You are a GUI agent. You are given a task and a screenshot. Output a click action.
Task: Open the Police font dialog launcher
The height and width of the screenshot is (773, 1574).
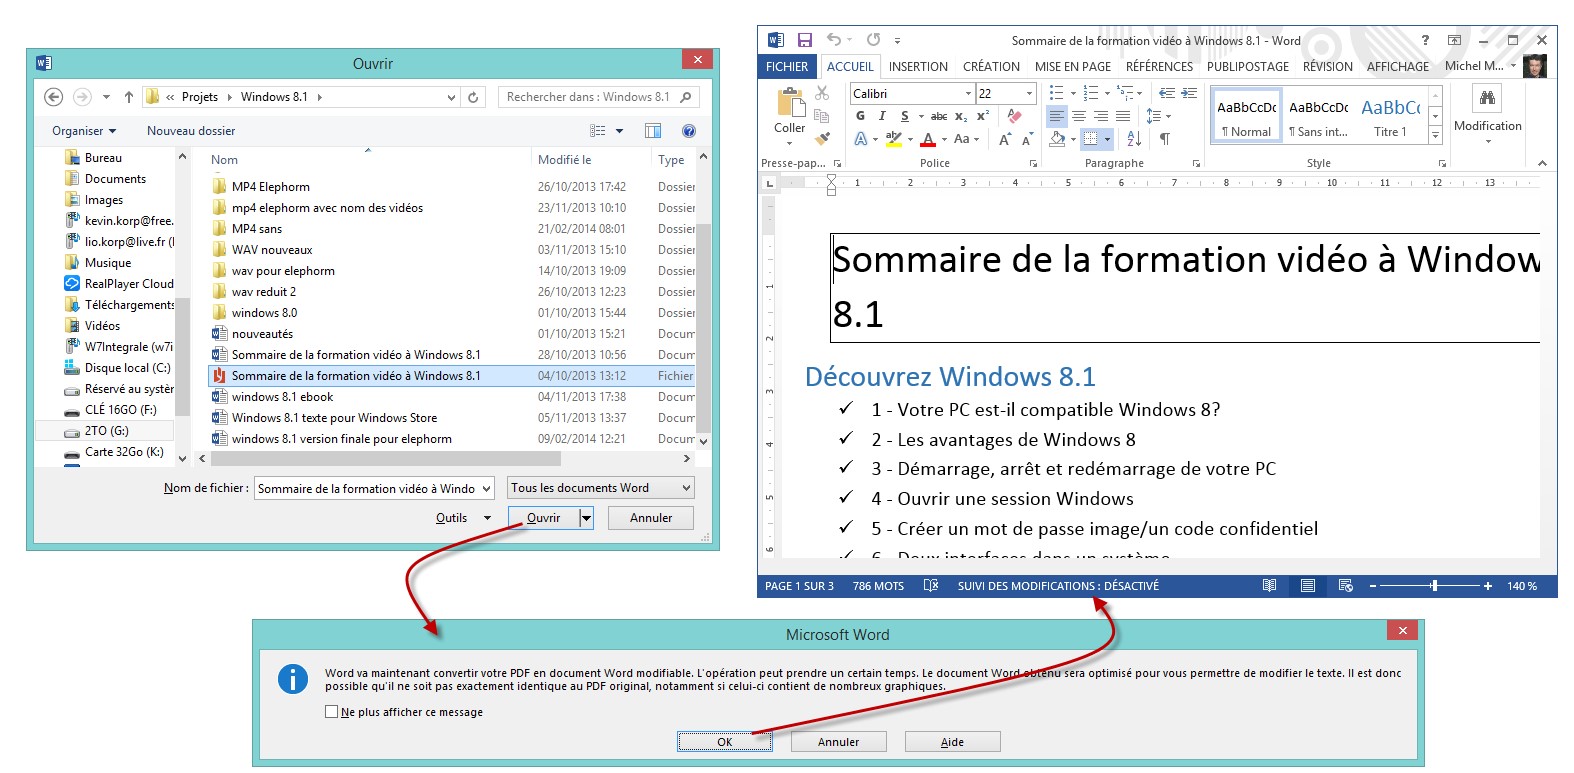pyautogui.click(x=1033, y=163)
